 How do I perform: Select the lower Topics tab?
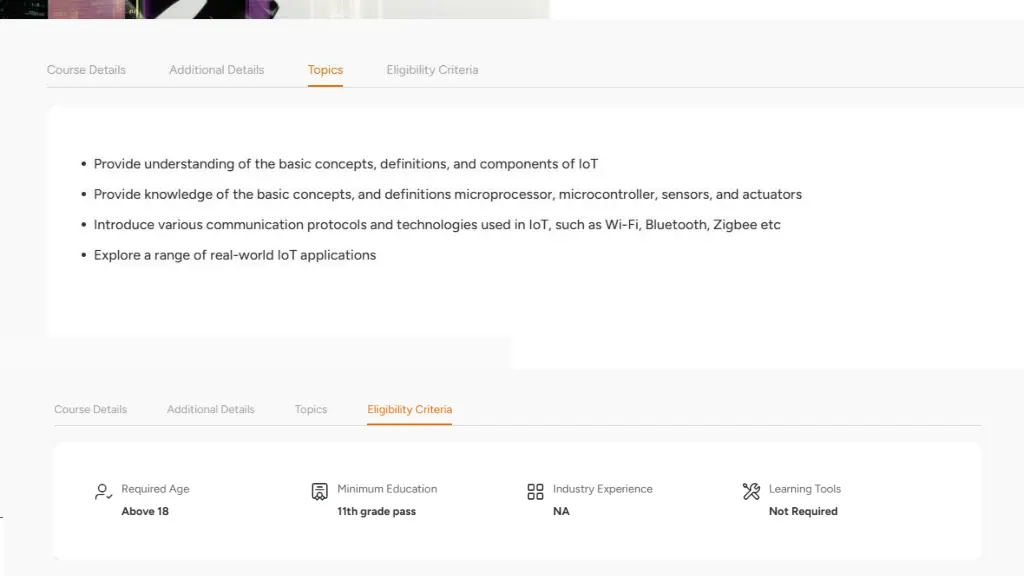tap(311, 409)
